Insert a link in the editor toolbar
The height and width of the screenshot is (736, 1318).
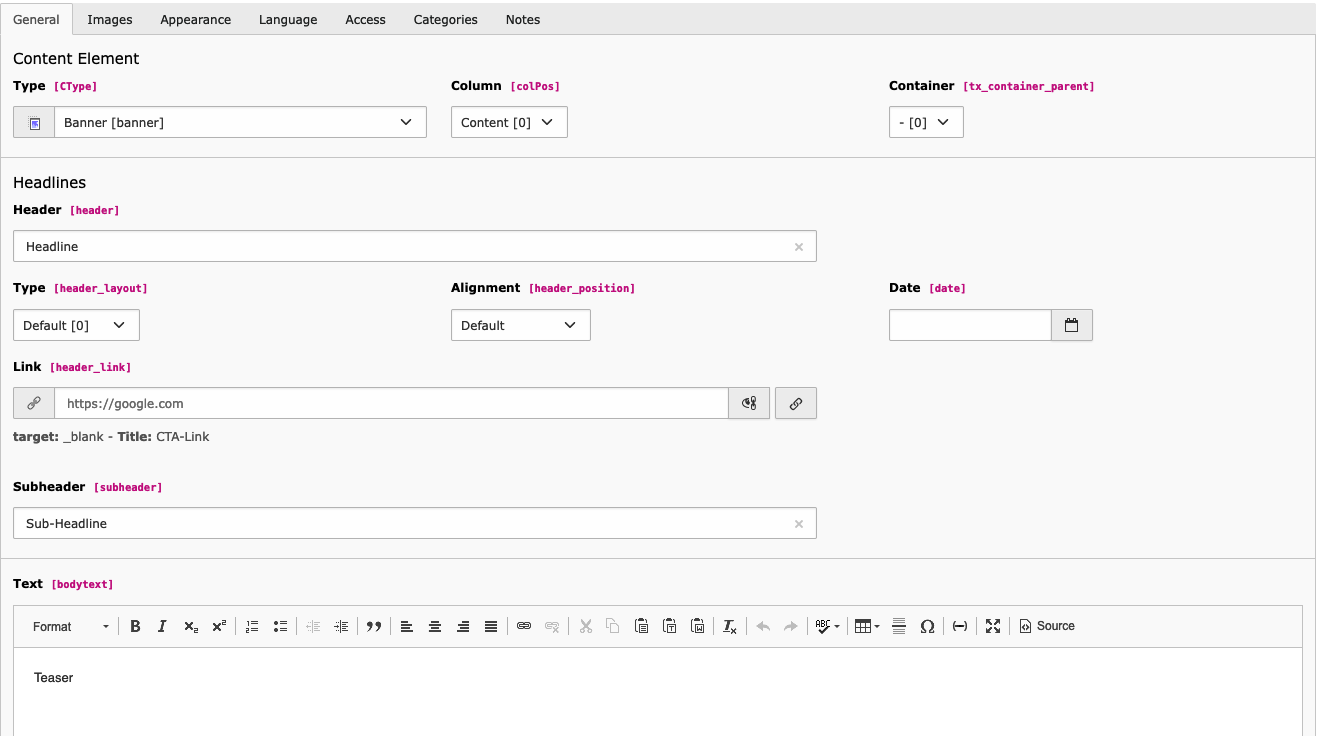524,626
